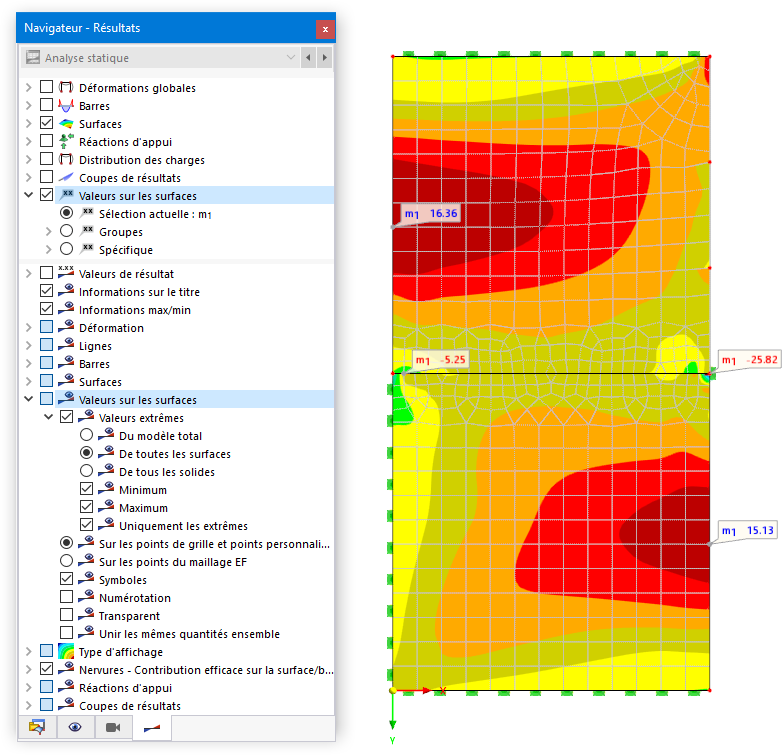Click the upper Coupes de résultats icon
The height and width of the screenshot is (755, 782).
(66, 177)
